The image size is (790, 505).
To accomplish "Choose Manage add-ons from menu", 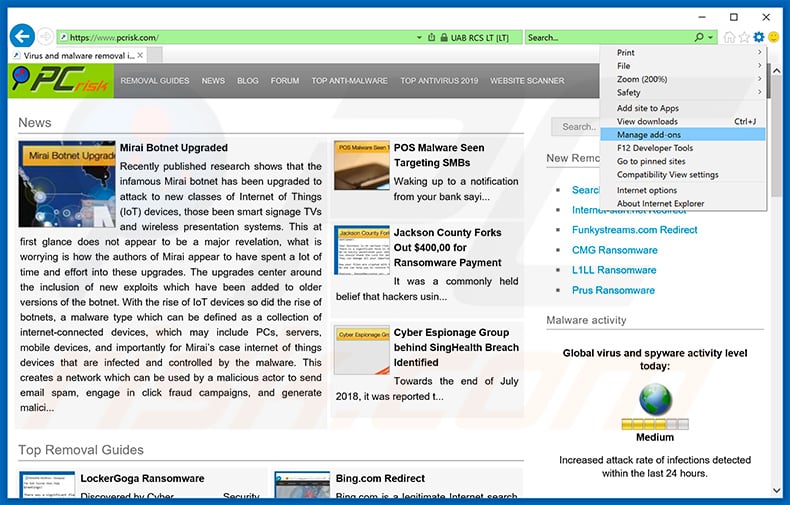I will 683,135.
